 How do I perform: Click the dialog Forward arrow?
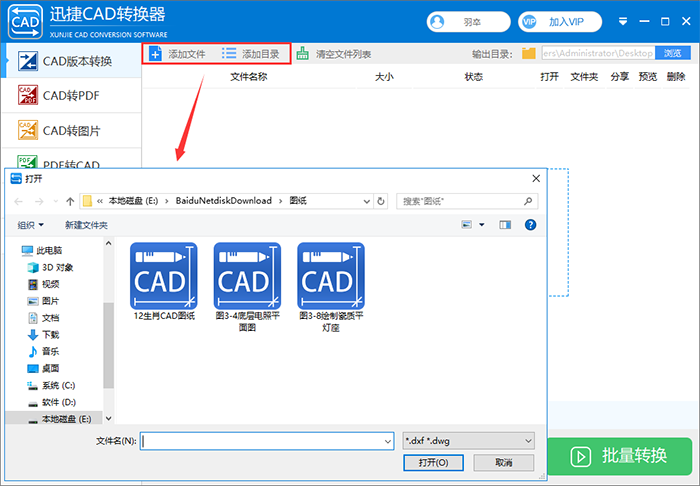(x=39, y=202)
